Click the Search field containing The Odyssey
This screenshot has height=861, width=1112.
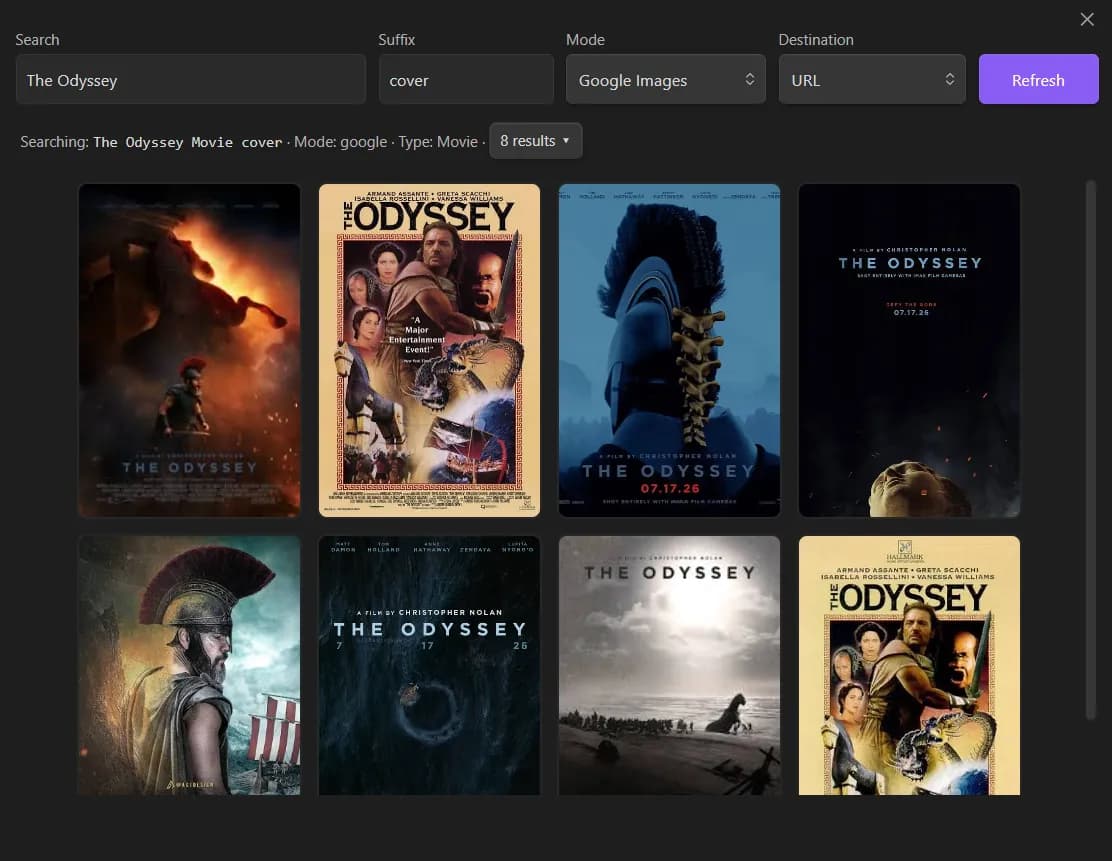pos(191,79)
